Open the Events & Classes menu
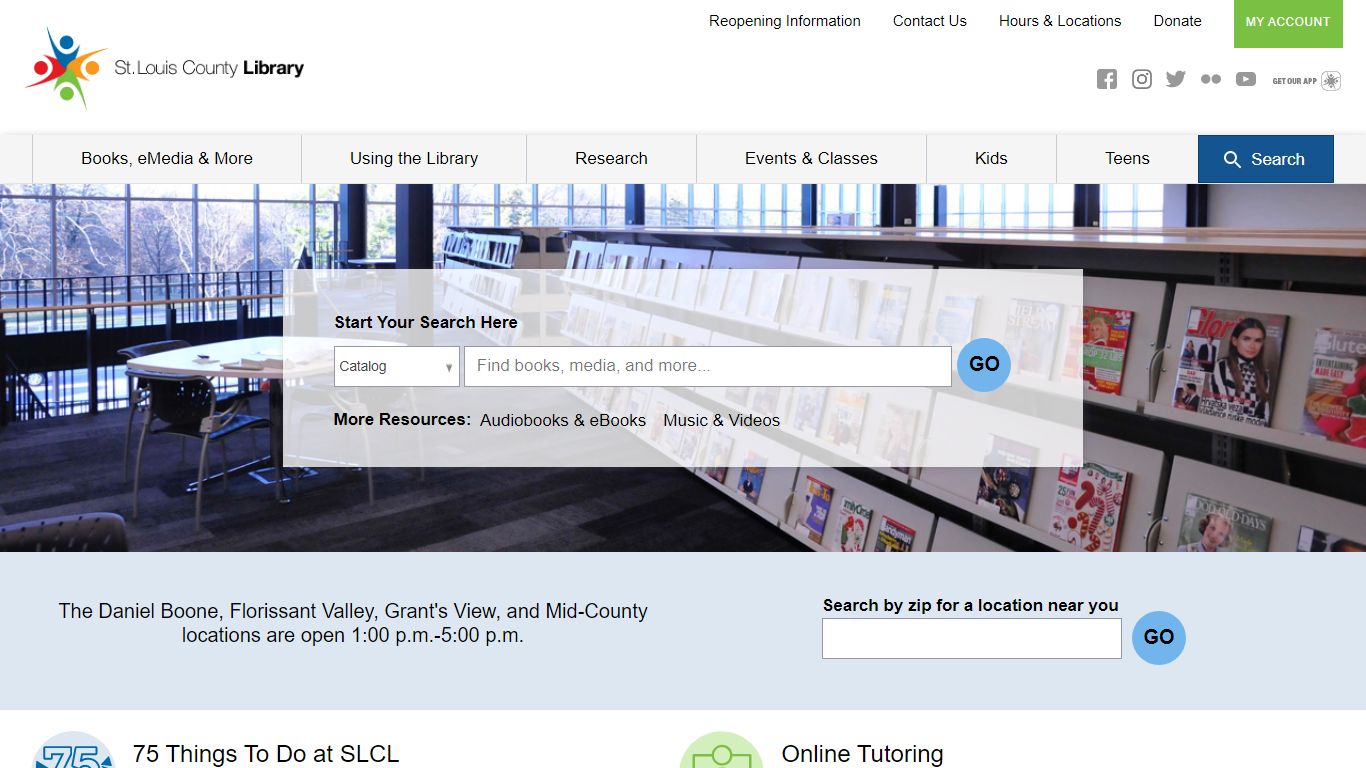 (811, 158)
